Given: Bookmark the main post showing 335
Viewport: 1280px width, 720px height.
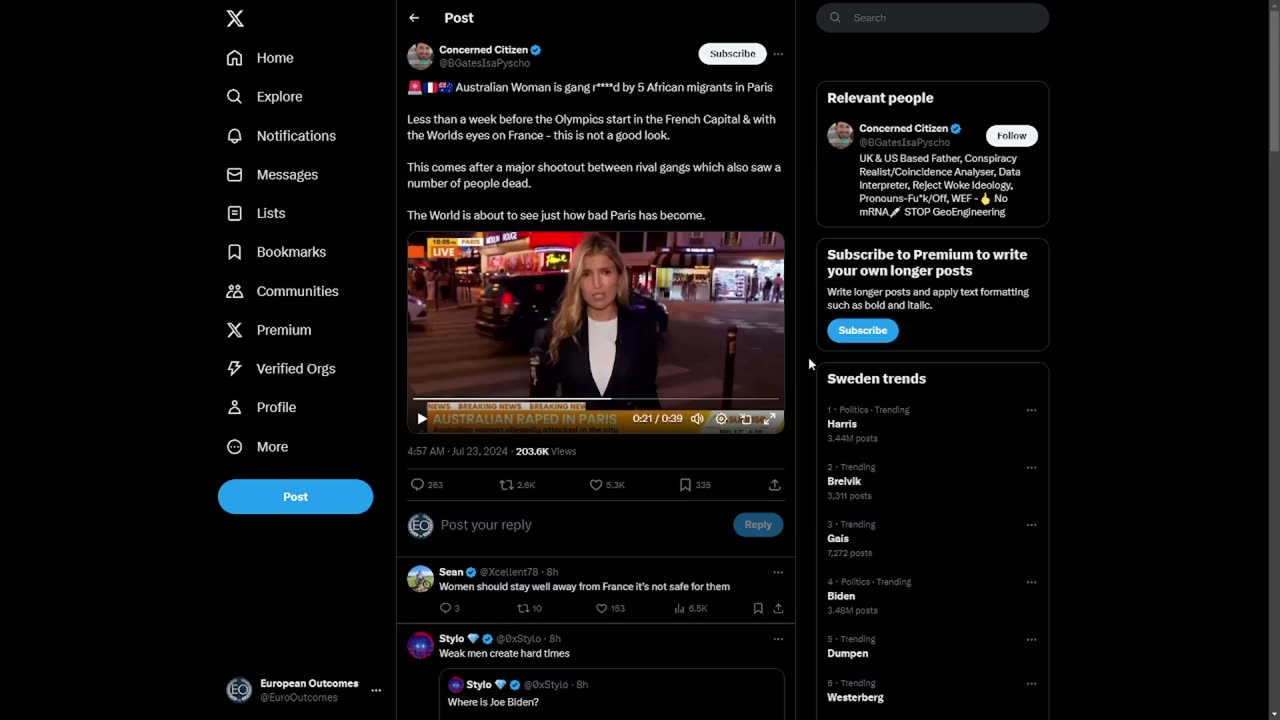Looking at the screenshot, I should pyautogui.click(x=685, y=485).
